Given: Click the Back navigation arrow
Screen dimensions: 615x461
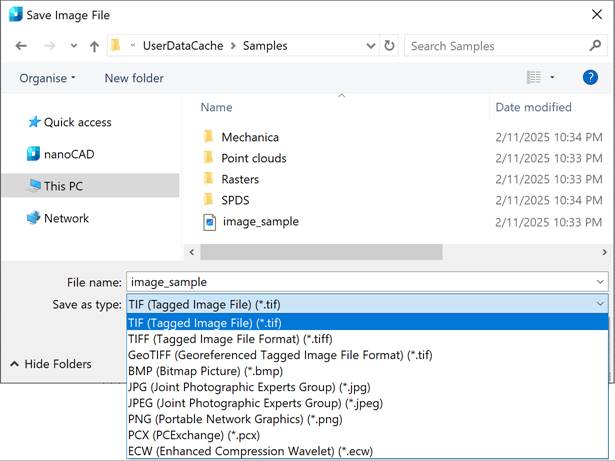Looking at the screenshot, I should [x=21, y=46].
